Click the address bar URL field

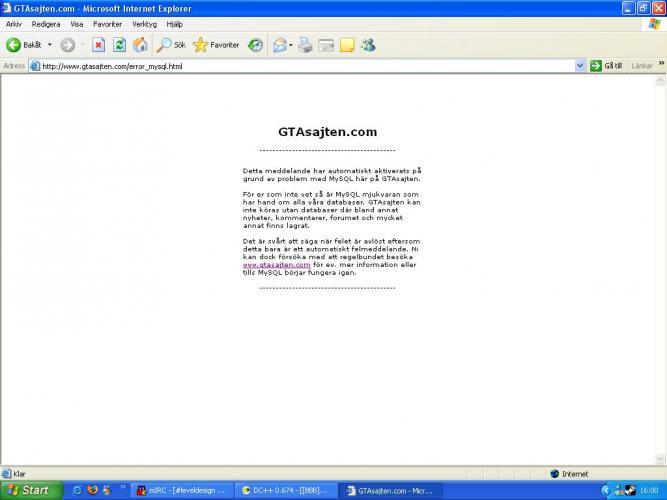tap(302, 66)
